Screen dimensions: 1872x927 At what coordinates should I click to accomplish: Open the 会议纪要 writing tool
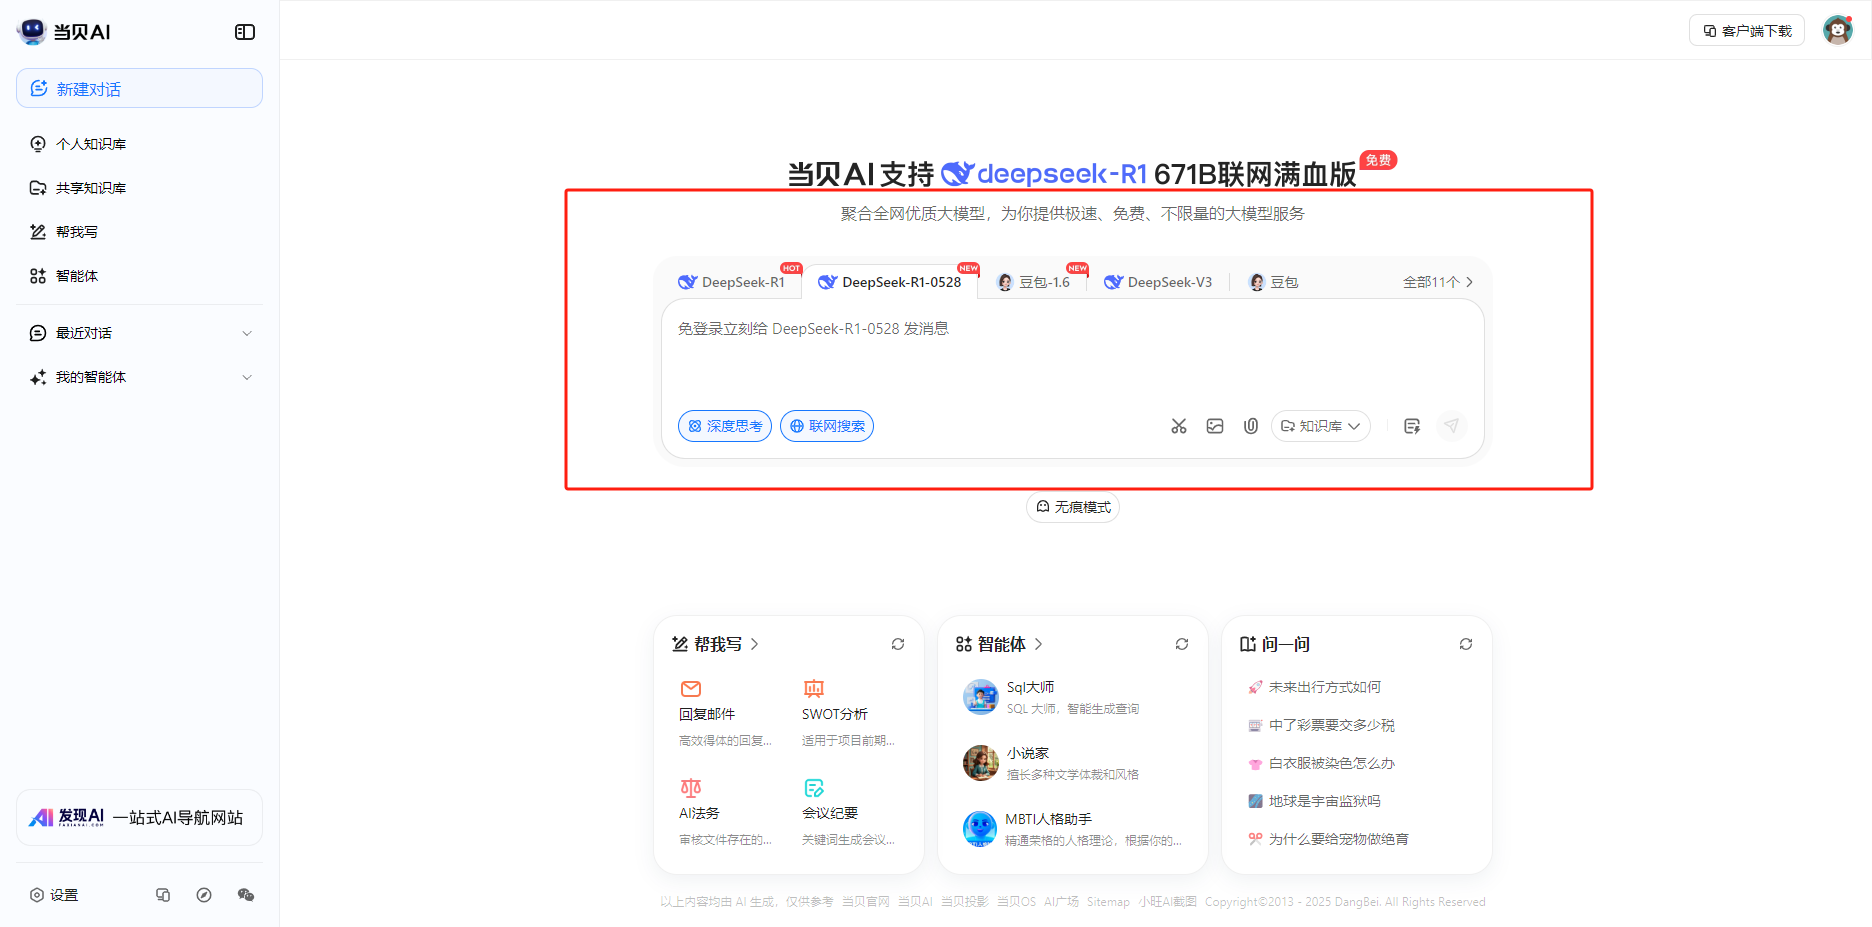848,814
